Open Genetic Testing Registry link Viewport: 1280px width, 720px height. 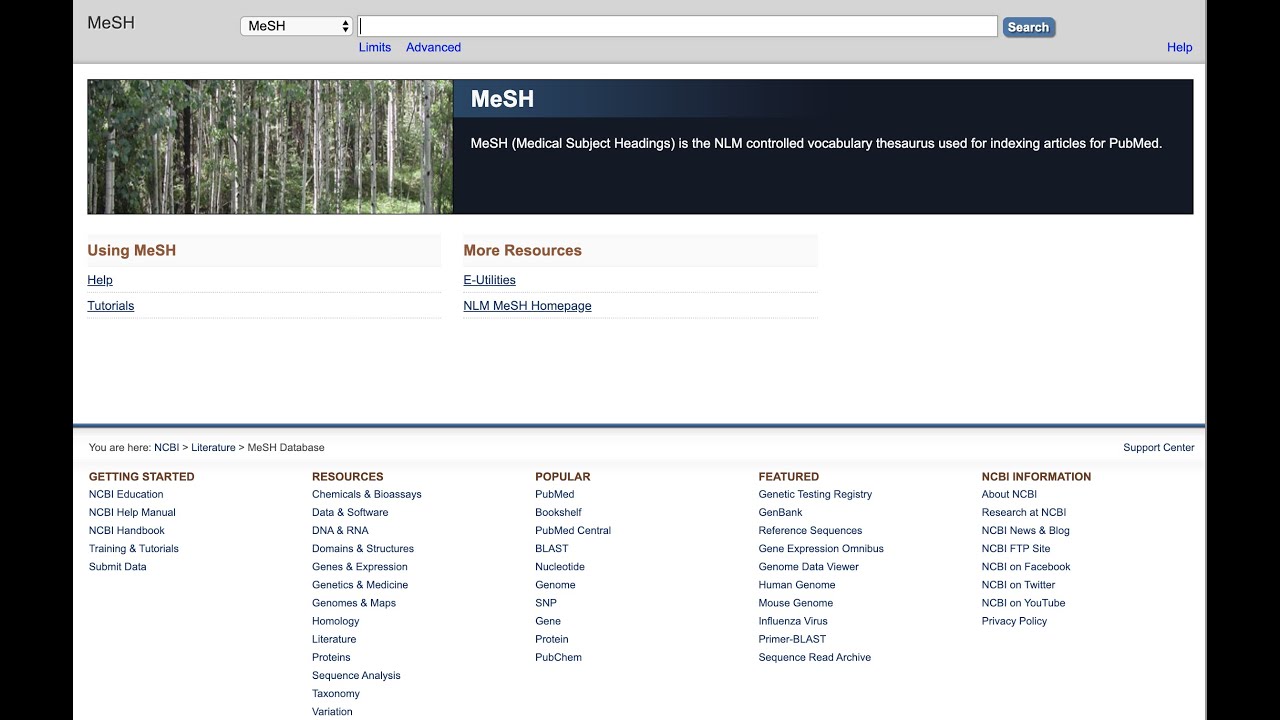[x=815, y=494]
